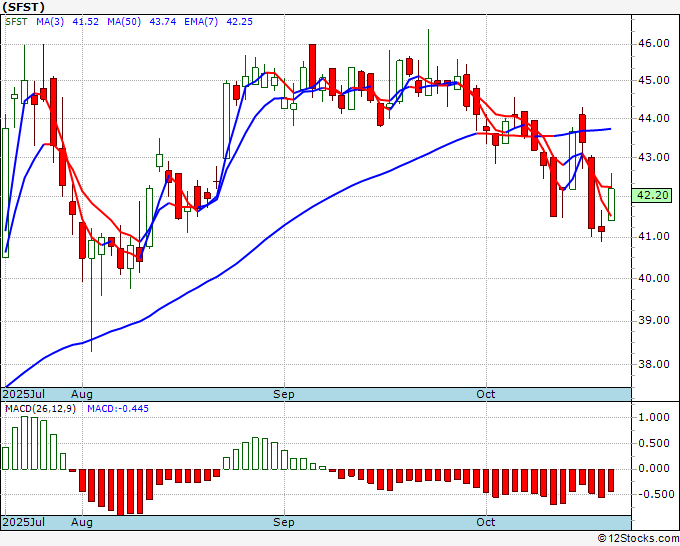The height and width of the screenshot is (546, 680).
Task: Click the MA(3) legend label
Action: tap(50, 22)
